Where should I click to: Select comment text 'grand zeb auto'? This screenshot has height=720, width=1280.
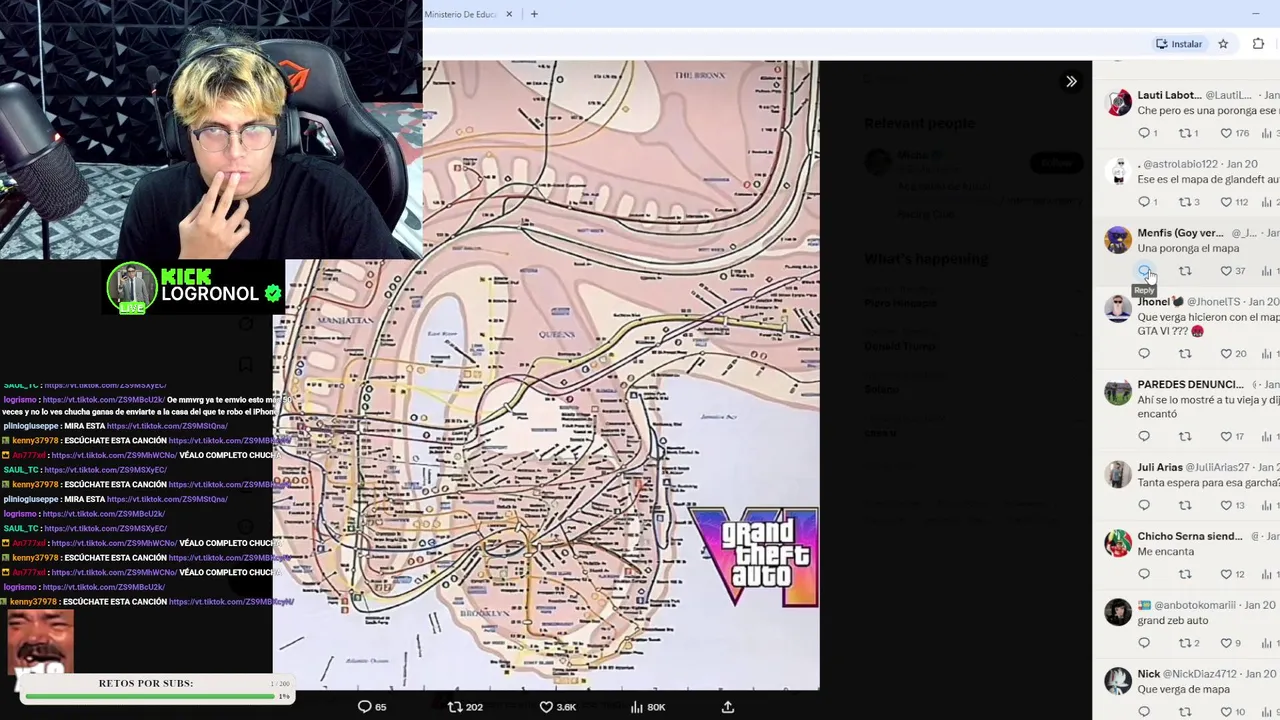point(1173,620)
